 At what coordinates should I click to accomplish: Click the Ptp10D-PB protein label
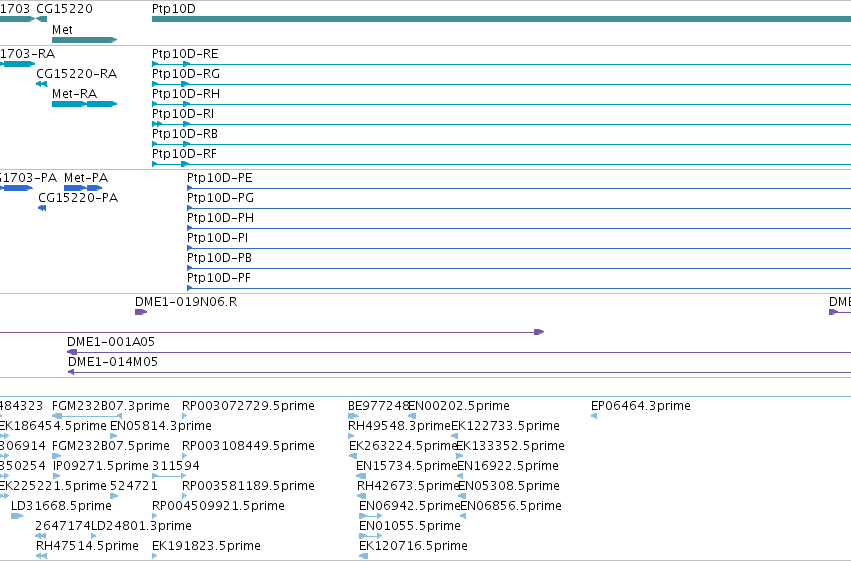coord(219,258)
